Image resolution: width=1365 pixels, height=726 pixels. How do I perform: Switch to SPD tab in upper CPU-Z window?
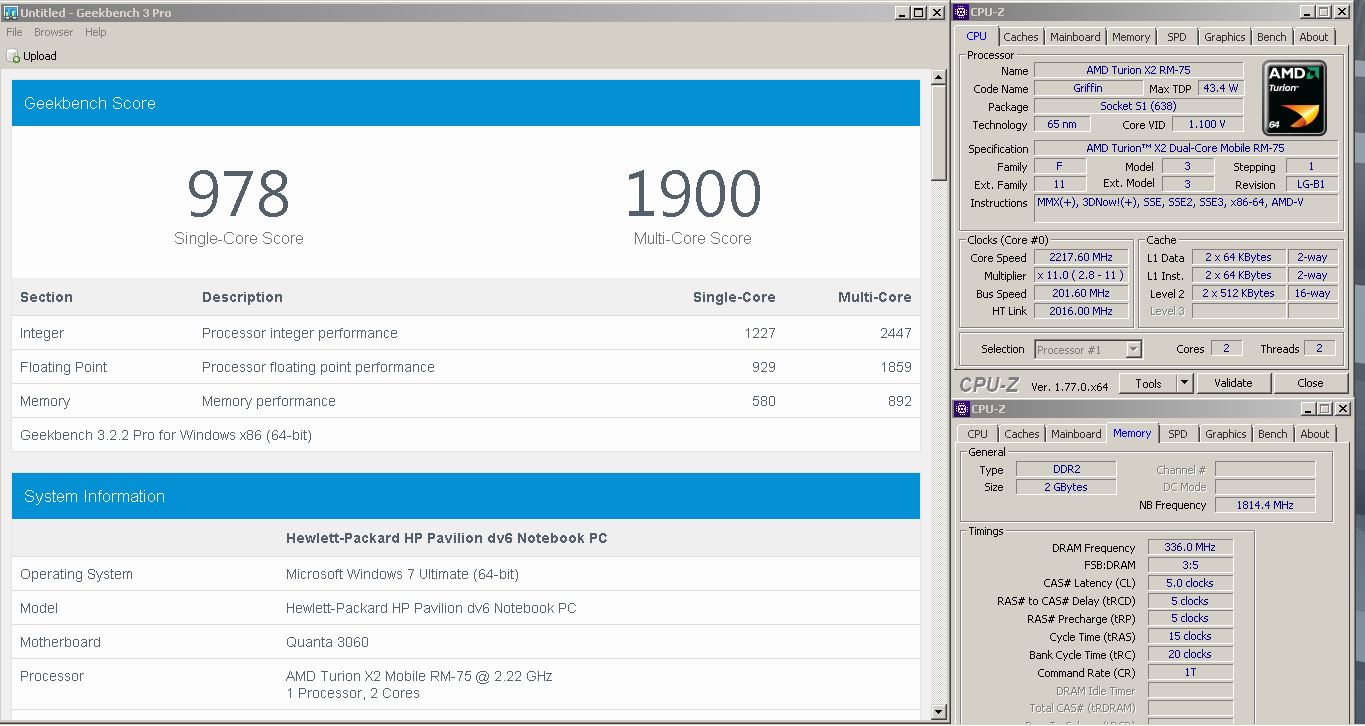click(x=1177, y=37)
